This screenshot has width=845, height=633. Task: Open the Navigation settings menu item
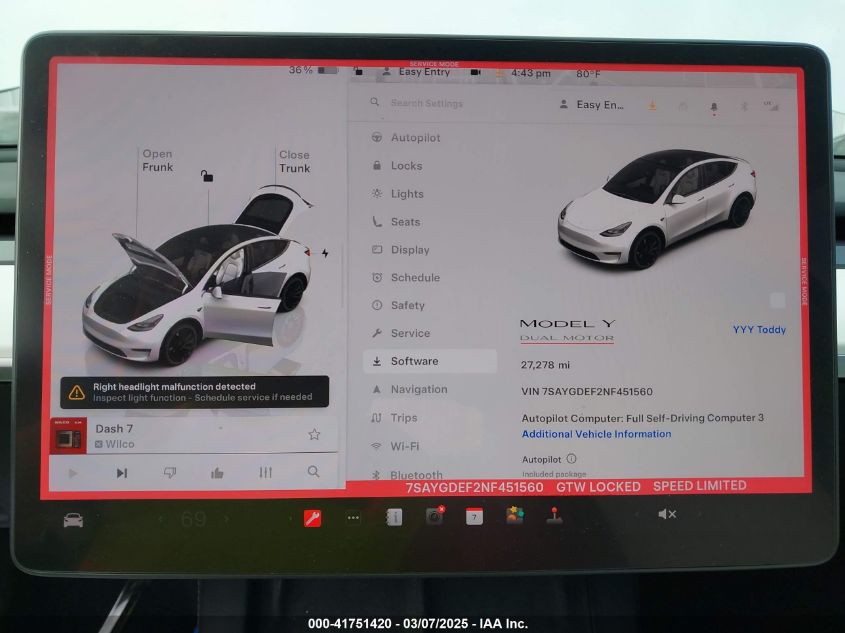[x=418, y=389]
